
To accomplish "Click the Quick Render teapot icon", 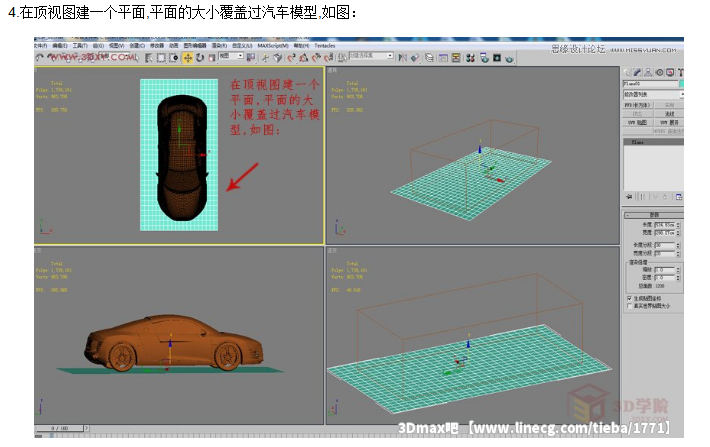I will tap(510, 58).
